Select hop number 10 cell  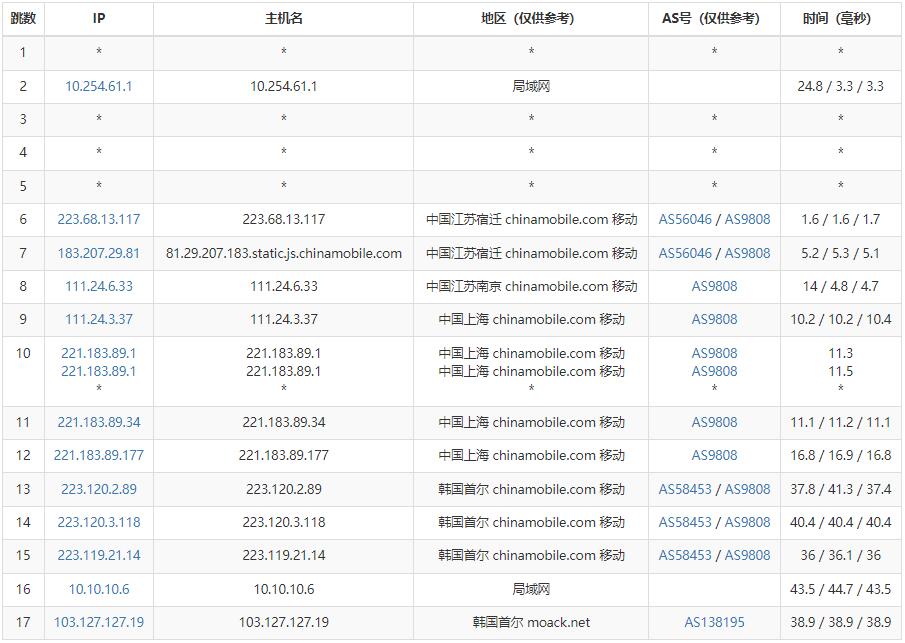pos(23,372)
